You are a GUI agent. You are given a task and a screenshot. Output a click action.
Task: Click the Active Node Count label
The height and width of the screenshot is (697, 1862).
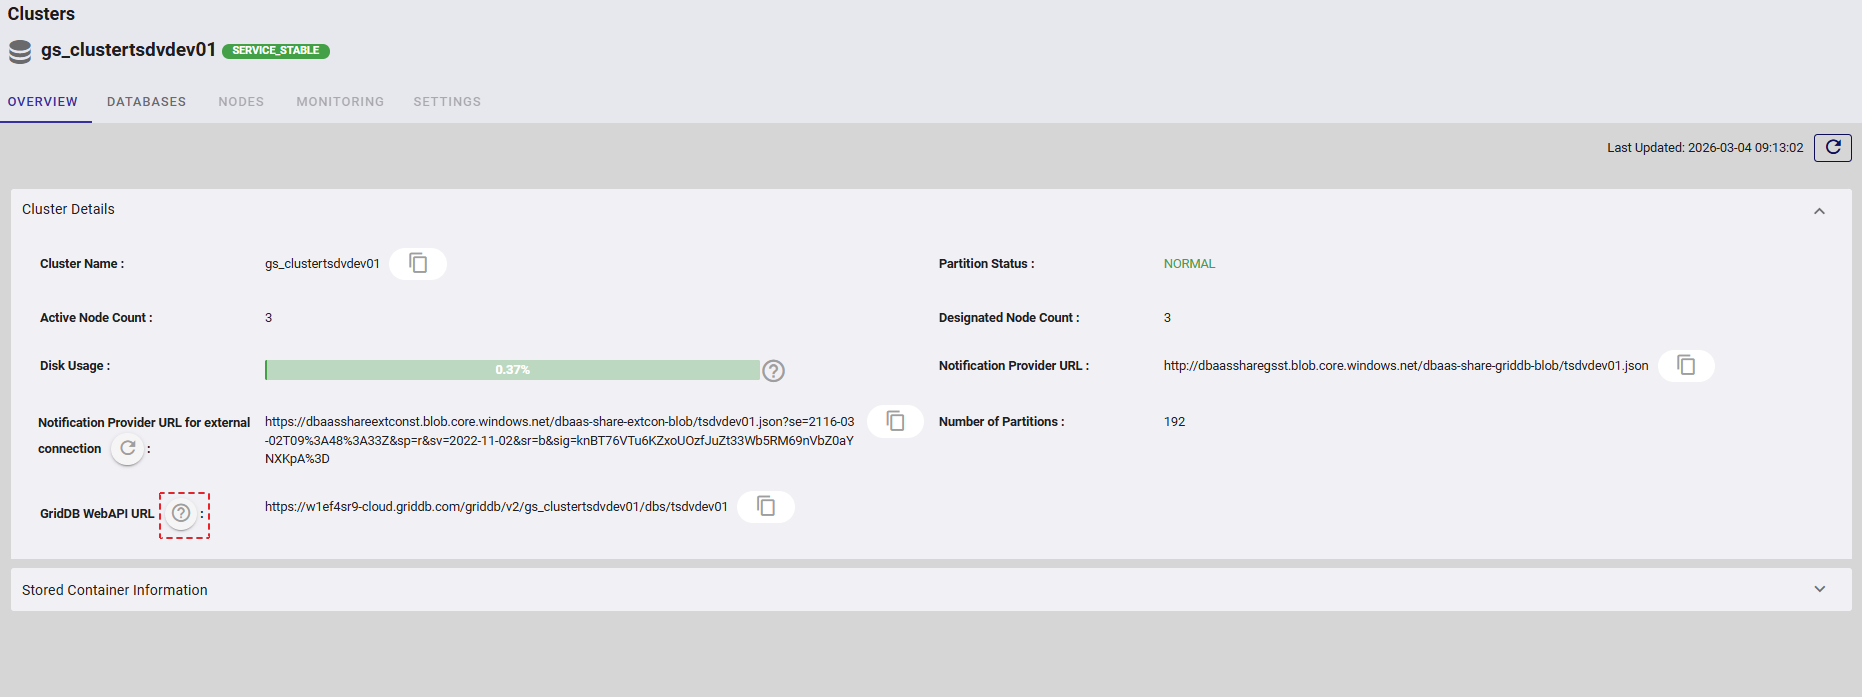click(x=96, y=318)
